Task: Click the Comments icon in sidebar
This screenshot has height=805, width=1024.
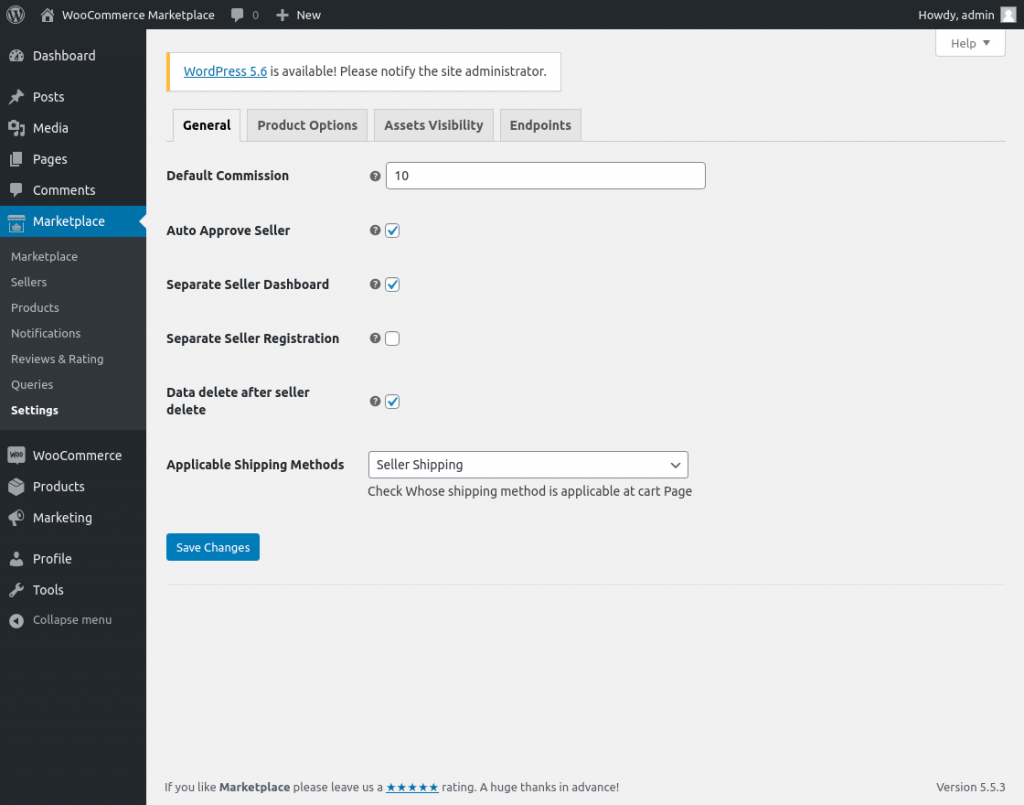Action: coord(17,190)
